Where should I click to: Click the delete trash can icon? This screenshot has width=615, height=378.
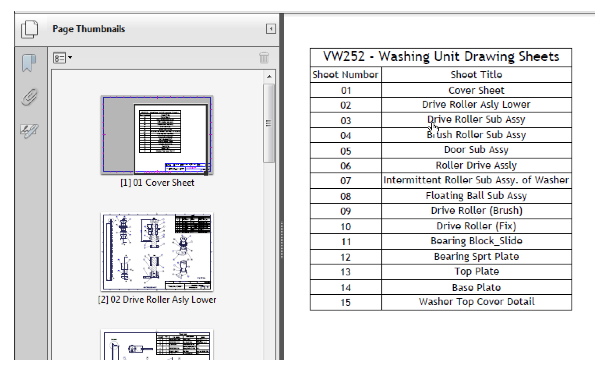coord(264,58)
